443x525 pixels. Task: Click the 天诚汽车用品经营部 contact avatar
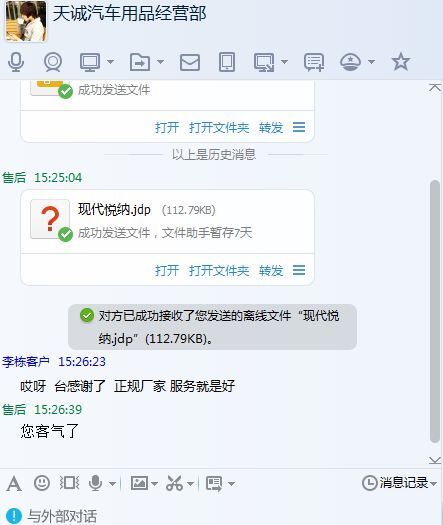click(26, 21)
